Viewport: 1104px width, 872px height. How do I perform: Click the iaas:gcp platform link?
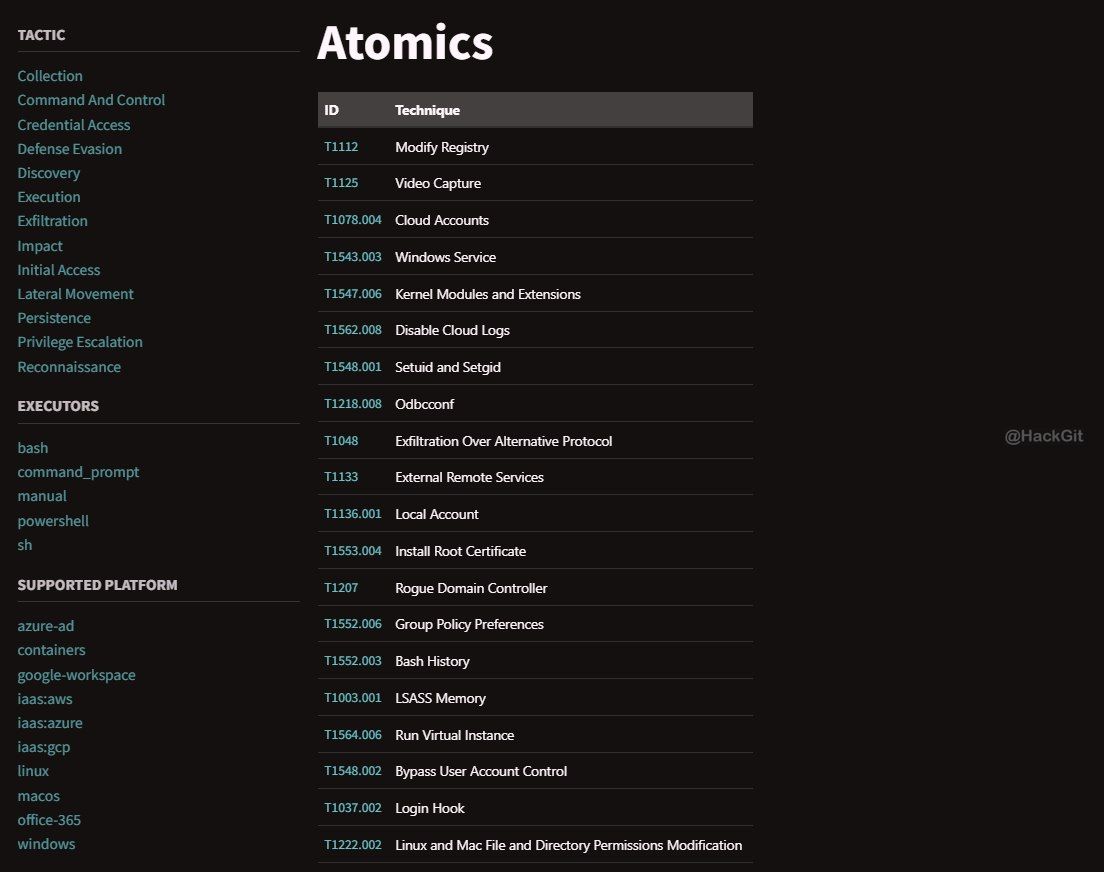[44, 747]
